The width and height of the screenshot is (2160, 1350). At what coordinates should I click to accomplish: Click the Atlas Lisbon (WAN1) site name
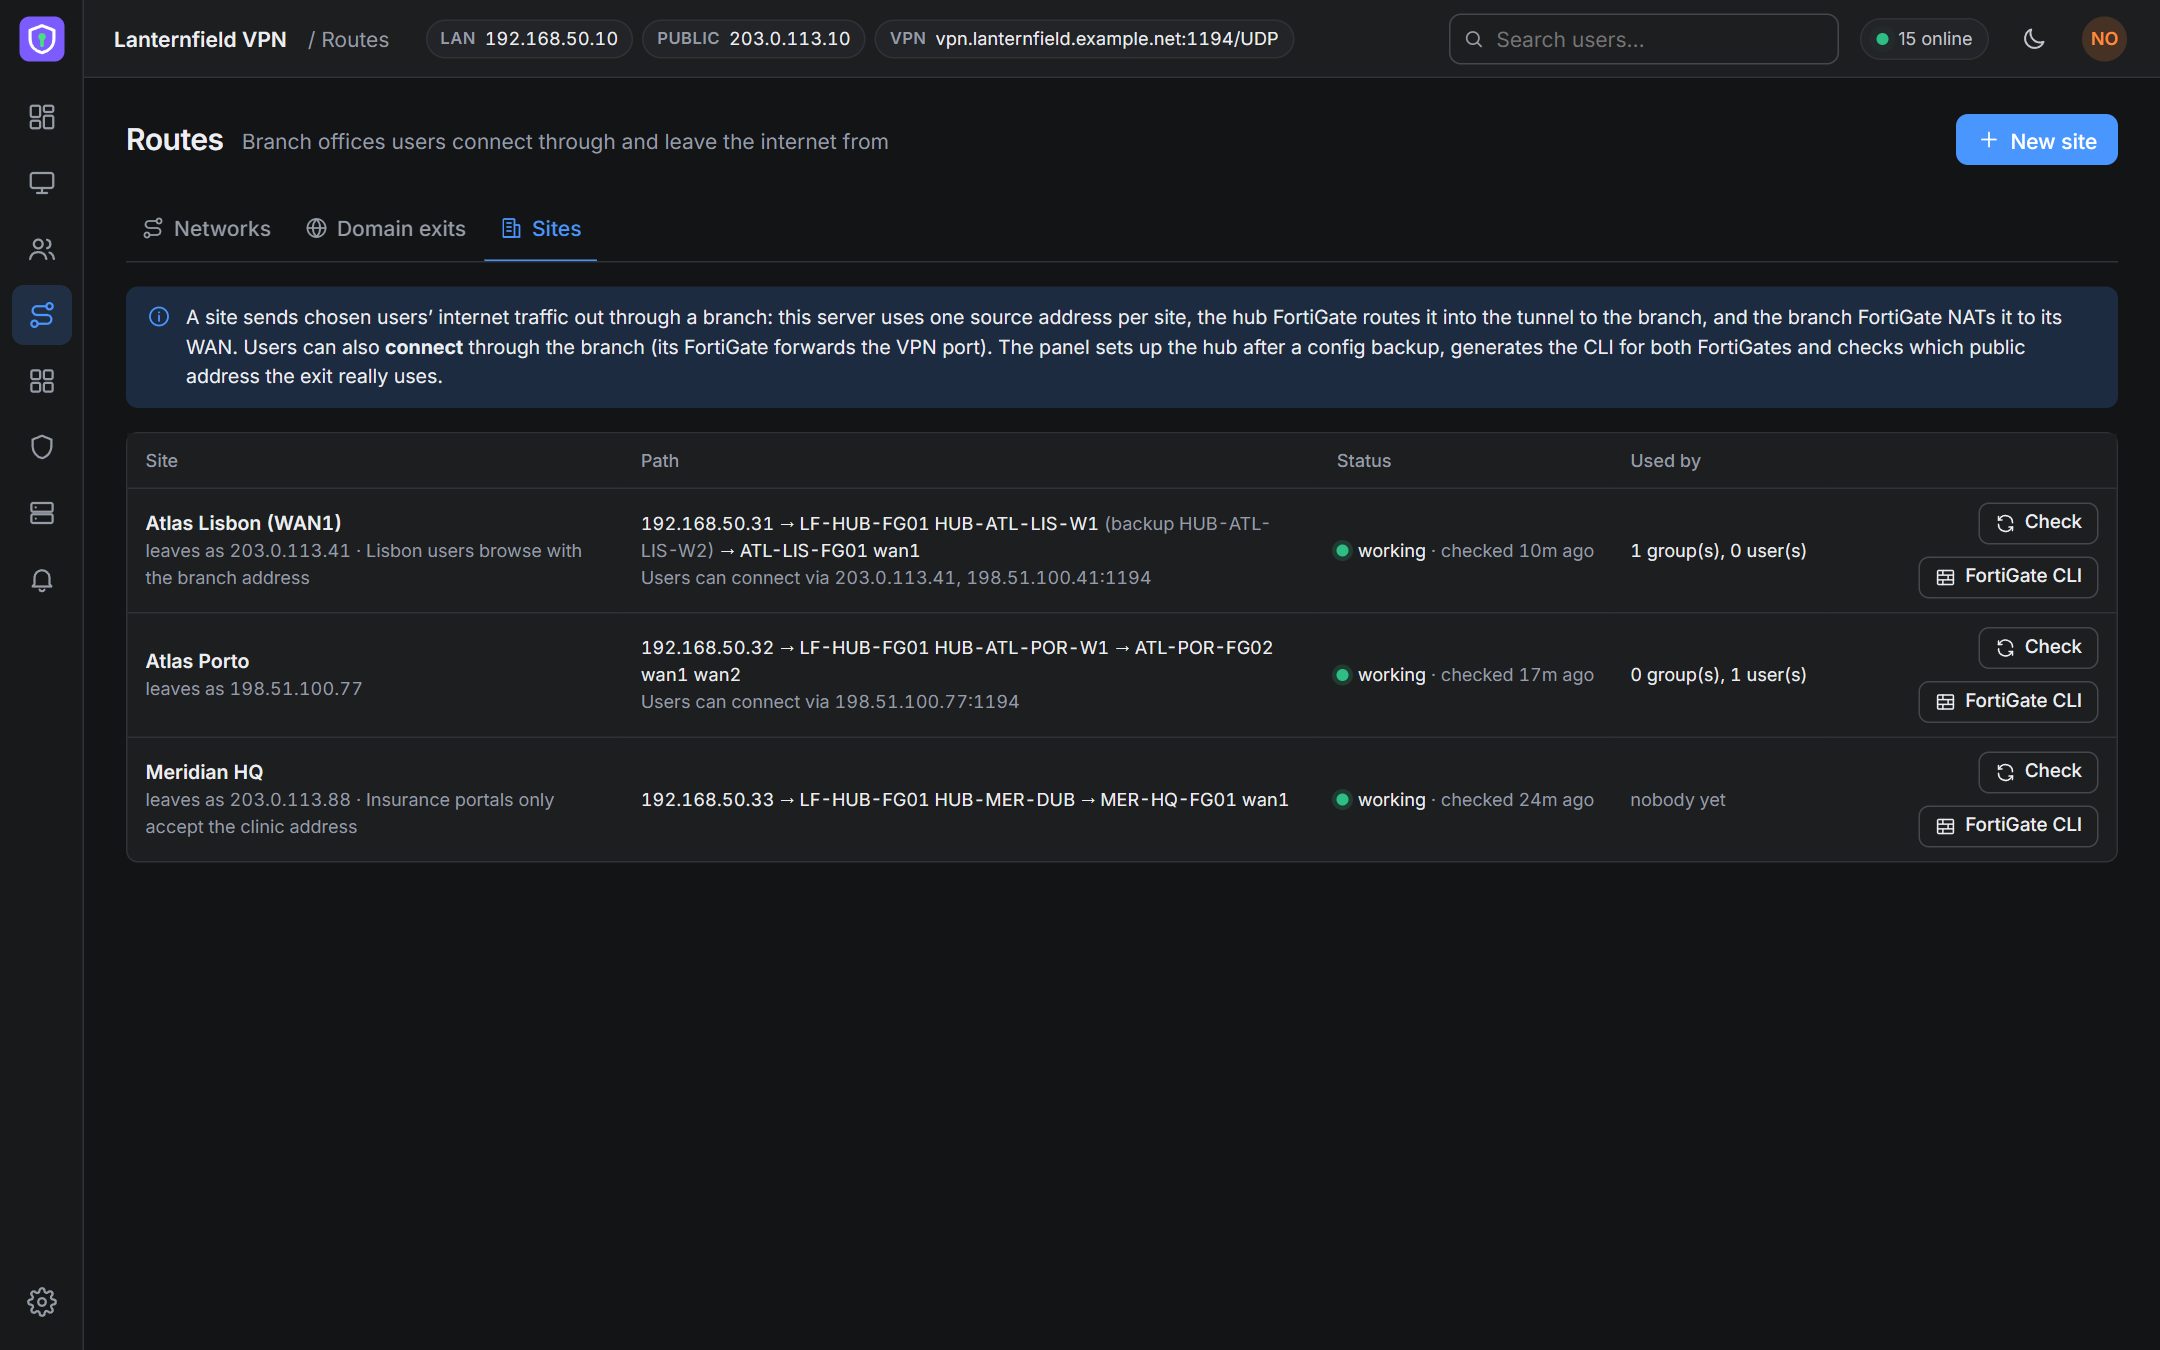pos(243,522)
